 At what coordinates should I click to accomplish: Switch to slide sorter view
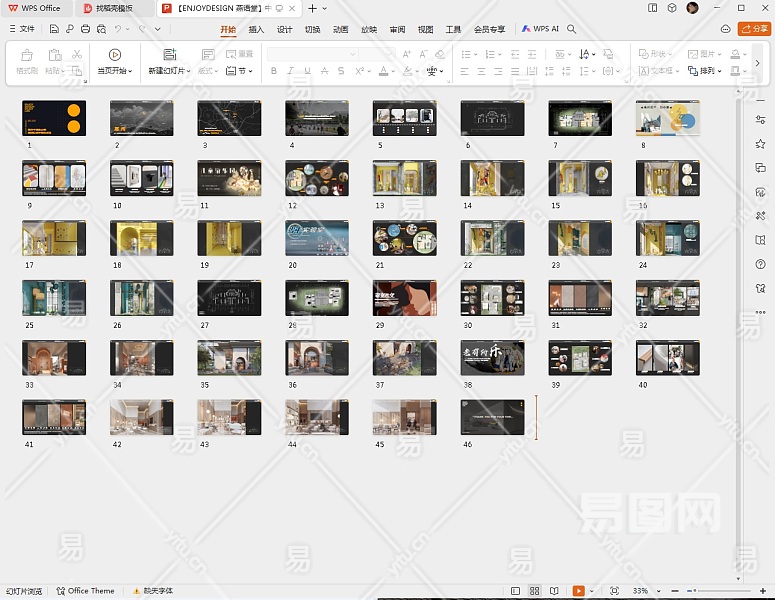coord(535,591)
